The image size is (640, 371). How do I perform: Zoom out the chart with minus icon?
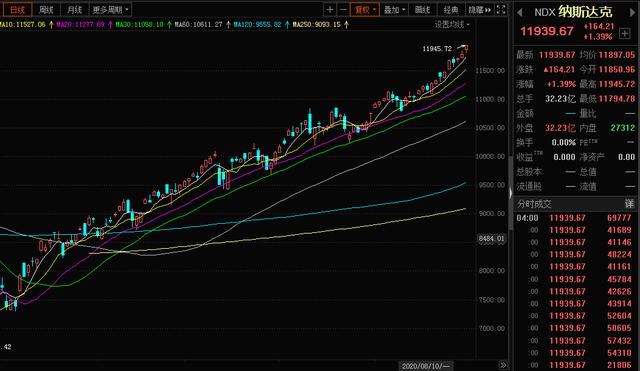point(343,9)
